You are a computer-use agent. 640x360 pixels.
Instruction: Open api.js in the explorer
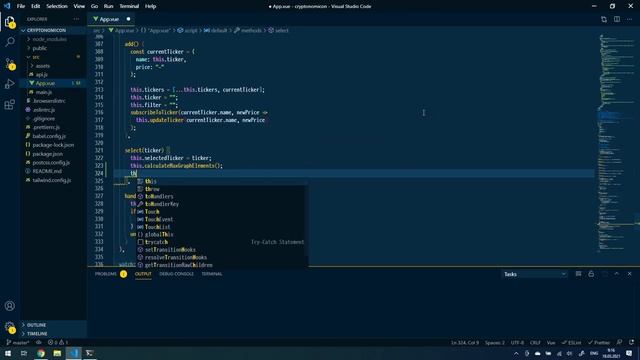pos(53,74)
